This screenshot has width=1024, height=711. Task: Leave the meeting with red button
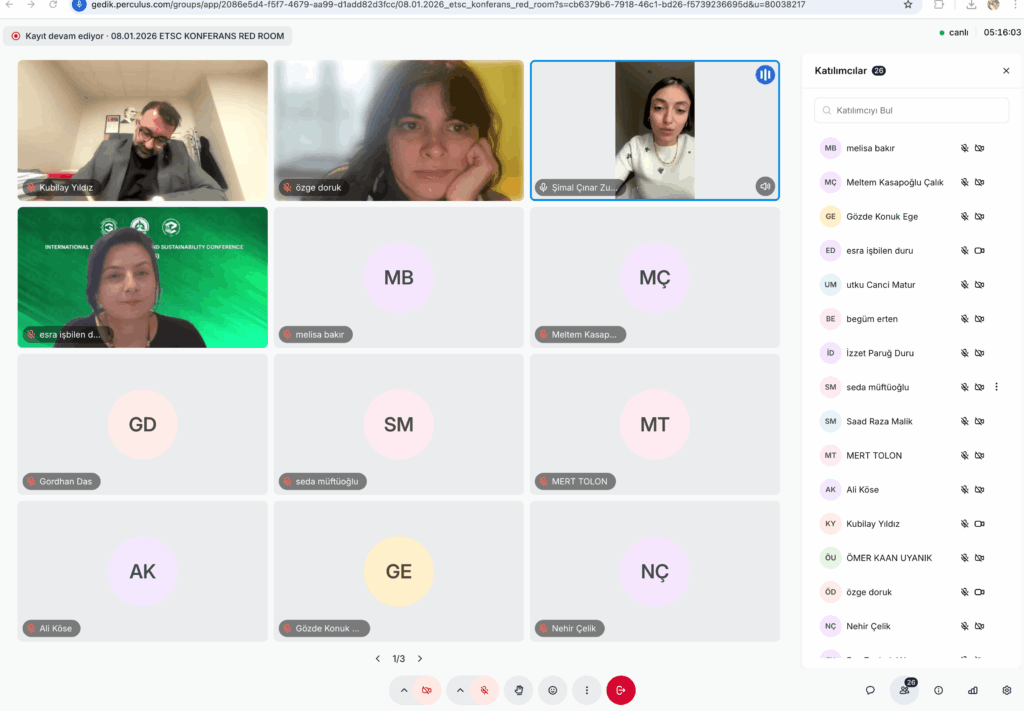click(x=620, y=690)
